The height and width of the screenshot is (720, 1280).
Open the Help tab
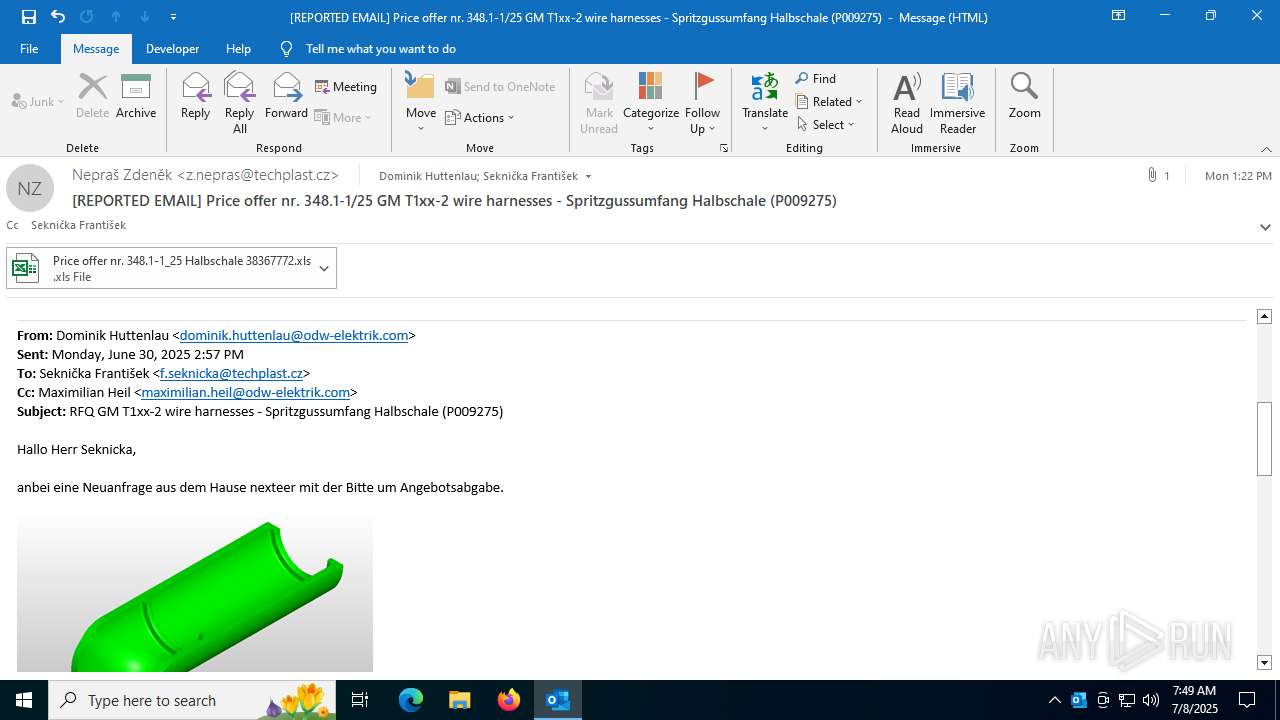pos(238,49)
